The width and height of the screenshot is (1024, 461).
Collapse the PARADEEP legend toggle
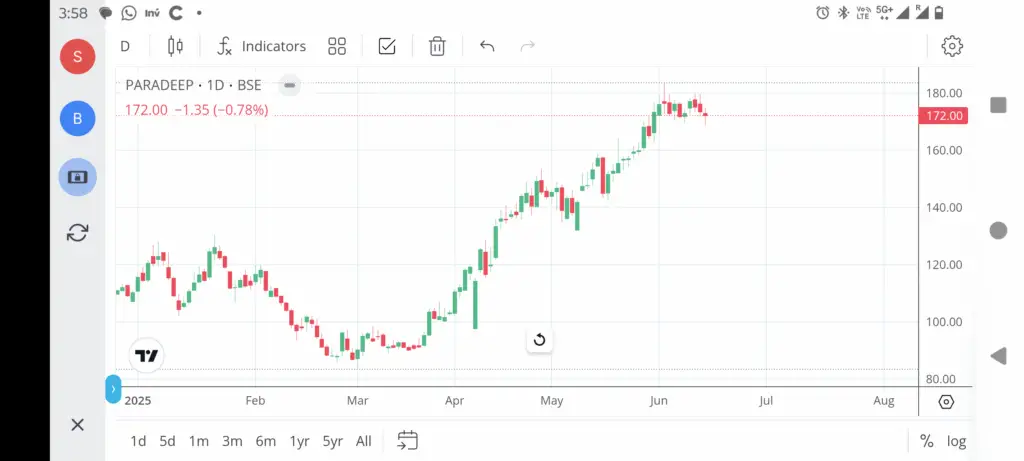click(x=289, y=85)
